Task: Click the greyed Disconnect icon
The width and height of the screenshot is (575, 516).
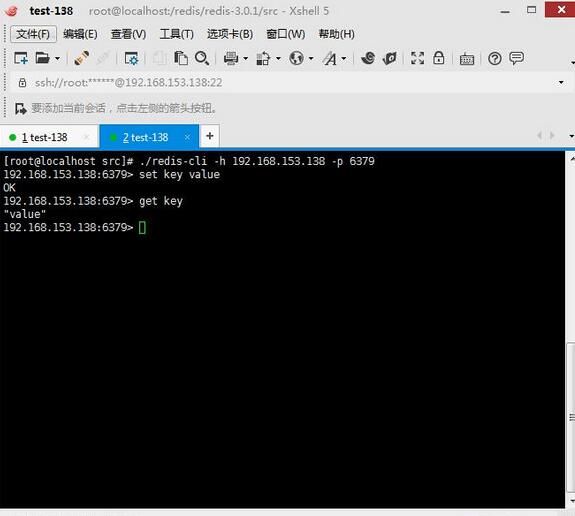Action: pos(103,58)
